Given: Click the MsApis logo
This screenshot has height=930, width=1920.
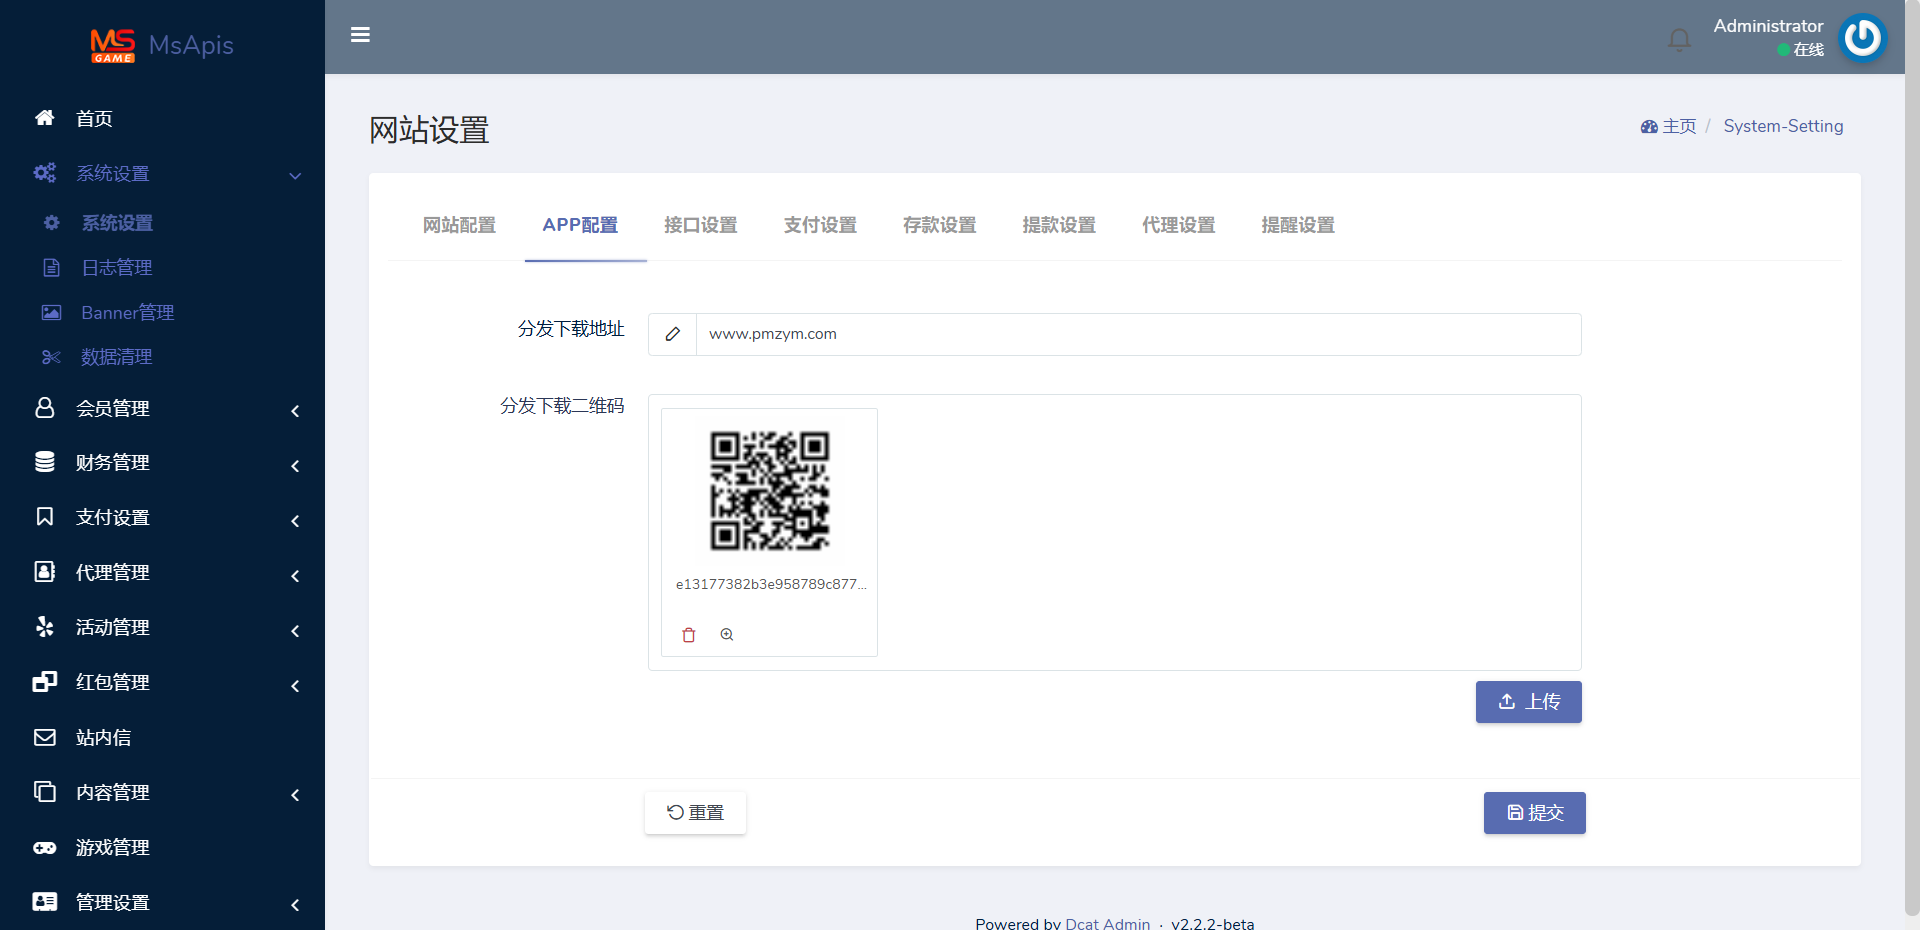Looking at the screenshot, I should [162, 45].
